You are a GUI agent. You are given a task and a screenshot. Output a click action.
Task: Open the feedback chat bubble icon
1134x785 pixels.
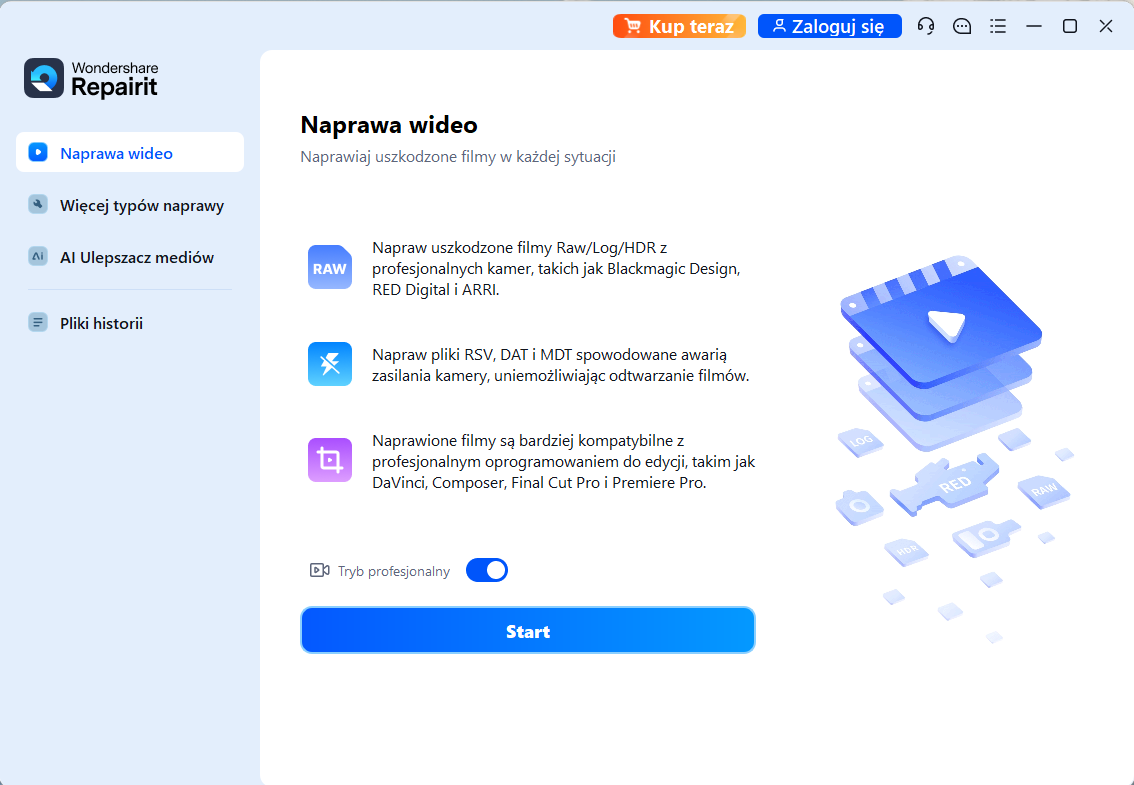point(961,27)
